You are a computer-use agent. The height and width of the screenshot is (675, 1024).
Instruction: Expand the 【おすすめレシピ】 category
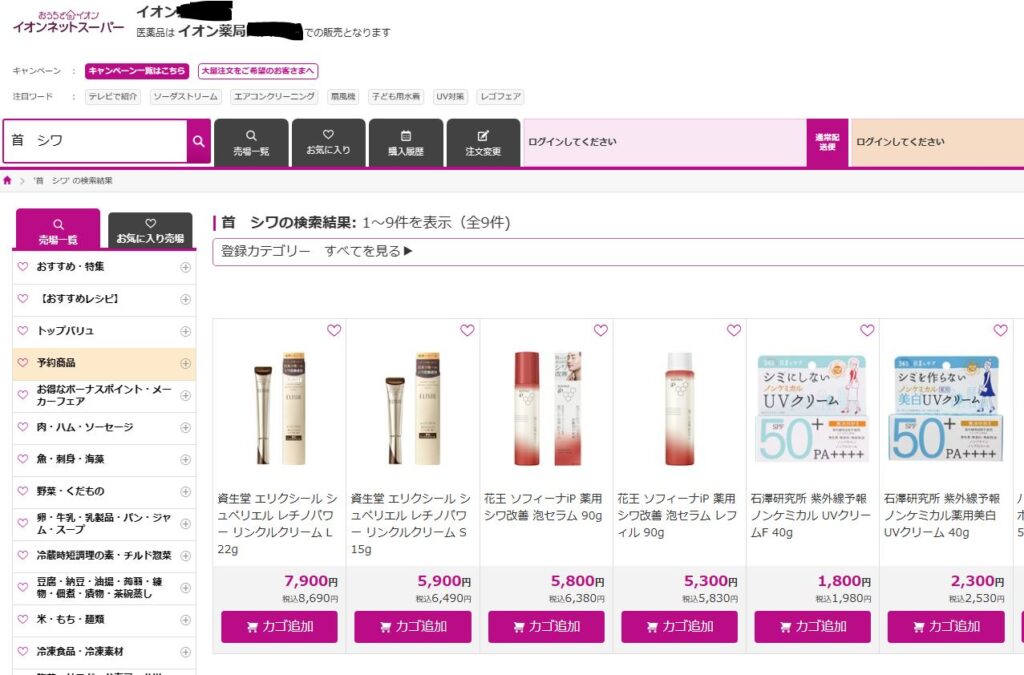185,299
